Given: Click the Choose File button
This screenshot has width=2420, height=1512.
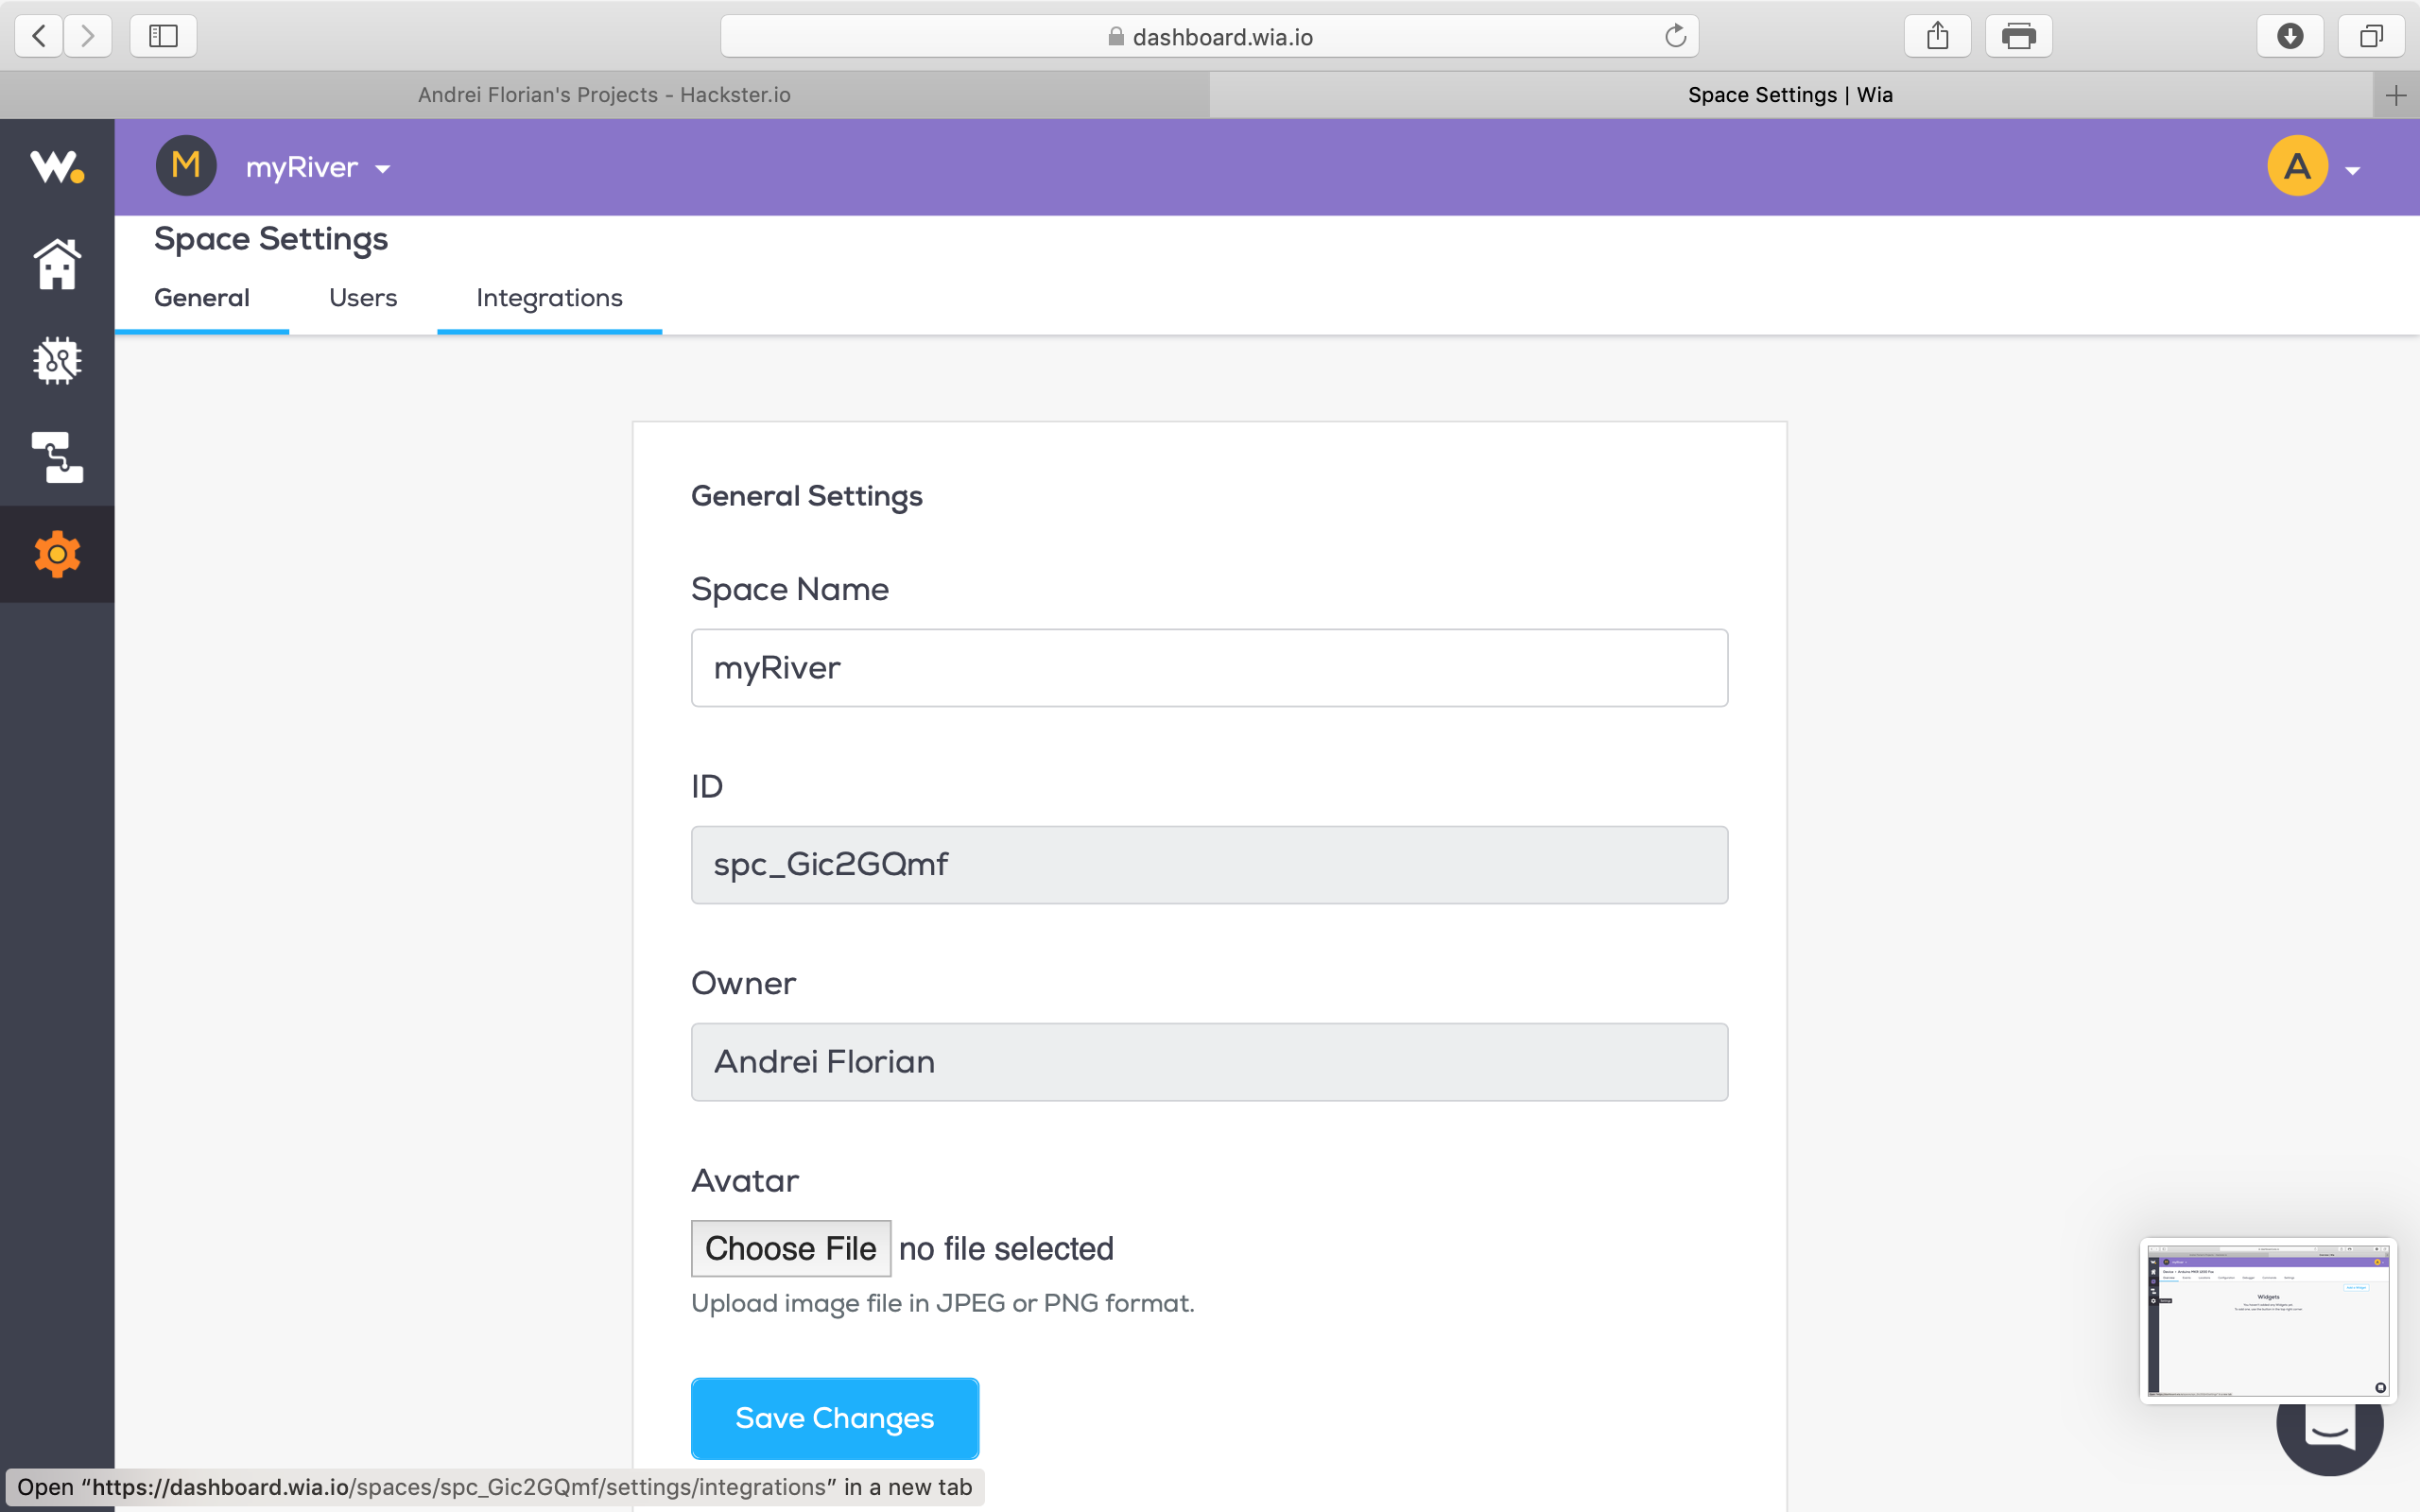Looking at the screenshot, I should (x=790, y=1248).
